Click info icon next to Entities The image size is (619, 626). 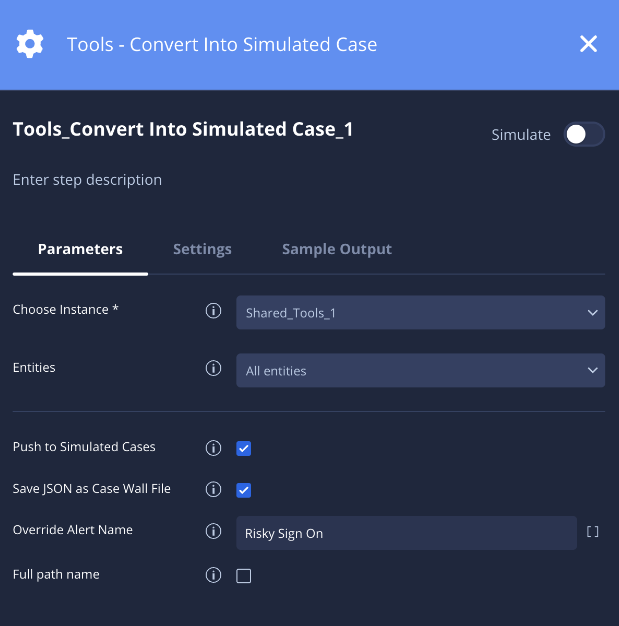click(x=213, y=369)
